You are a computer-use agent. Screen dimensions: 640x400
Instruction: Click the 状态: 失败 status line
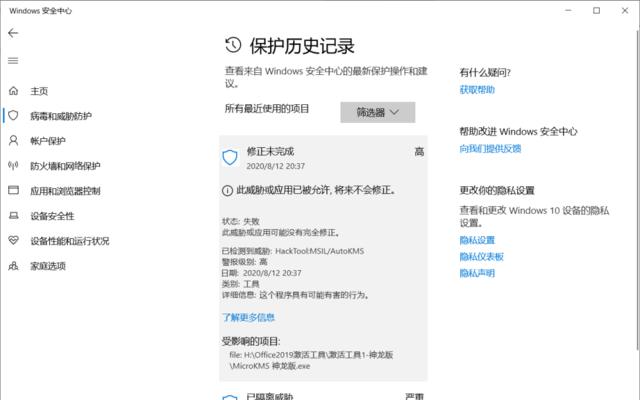241,221
